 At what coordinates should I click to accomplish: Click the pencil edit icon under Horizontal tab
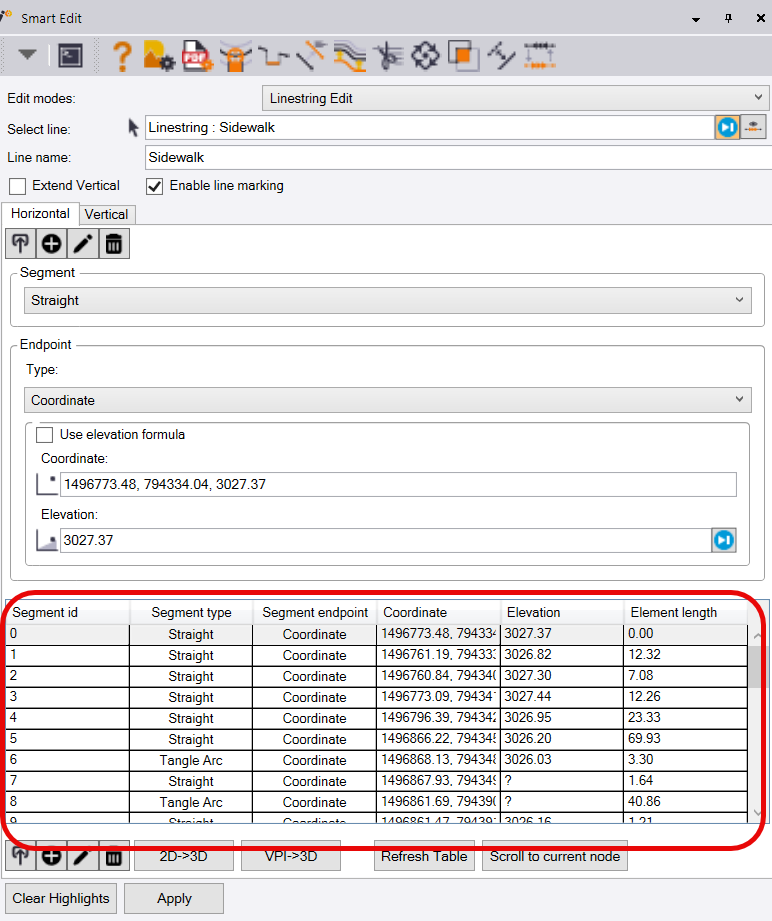click(83, 243)
